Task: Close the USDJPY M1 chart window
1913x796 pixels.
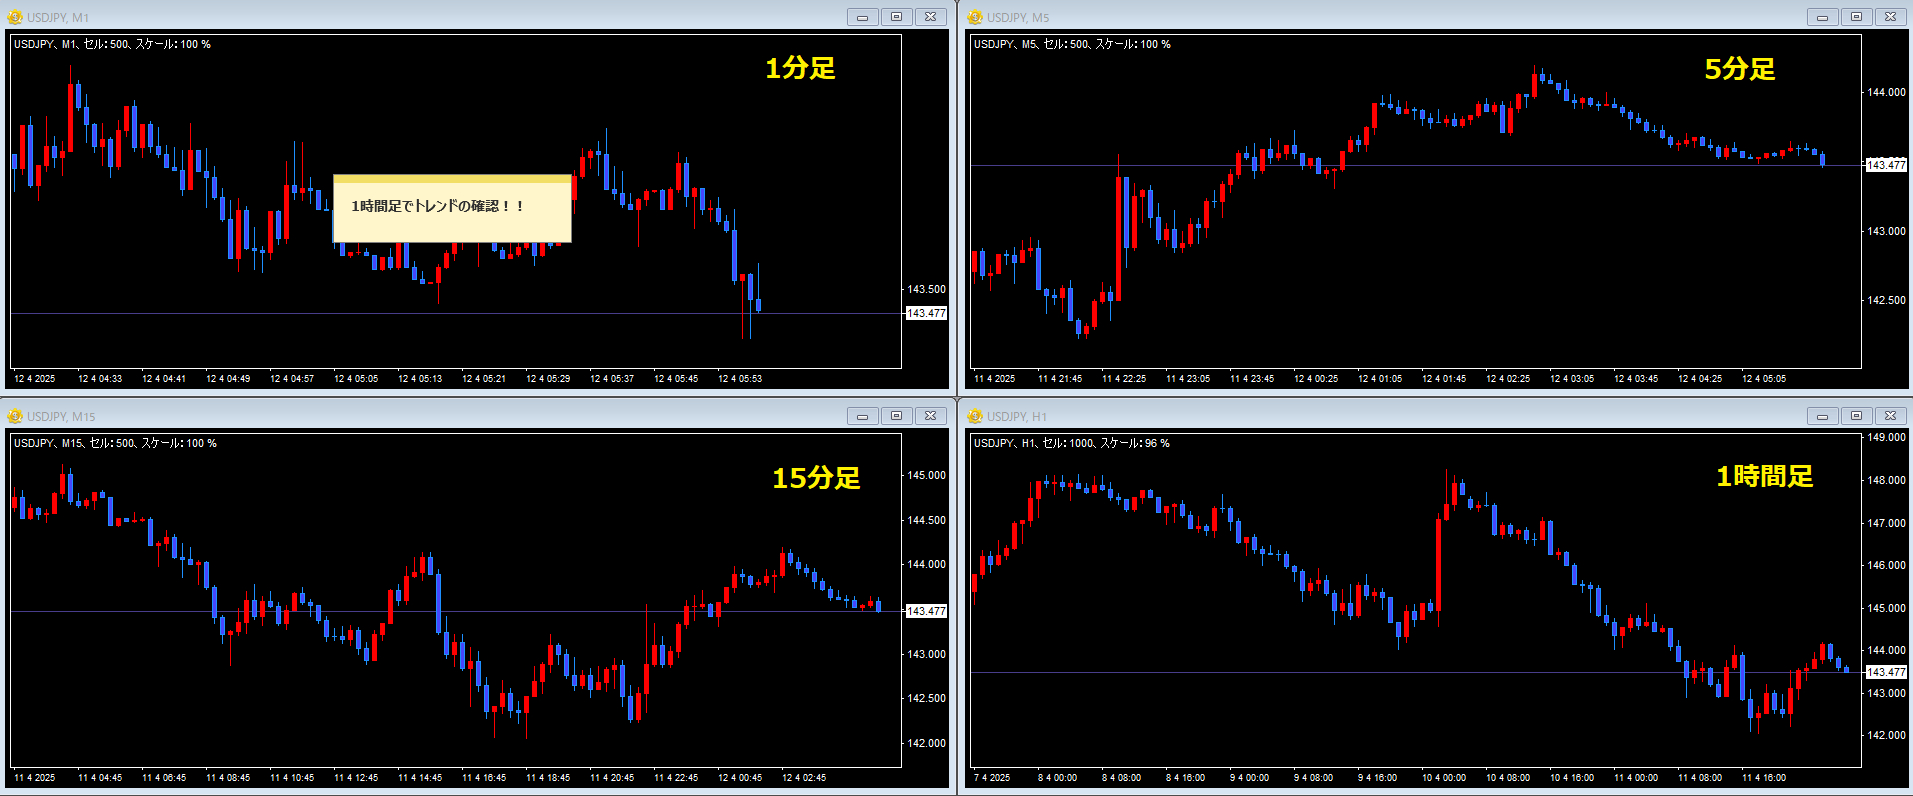Action: pos(931,17)
